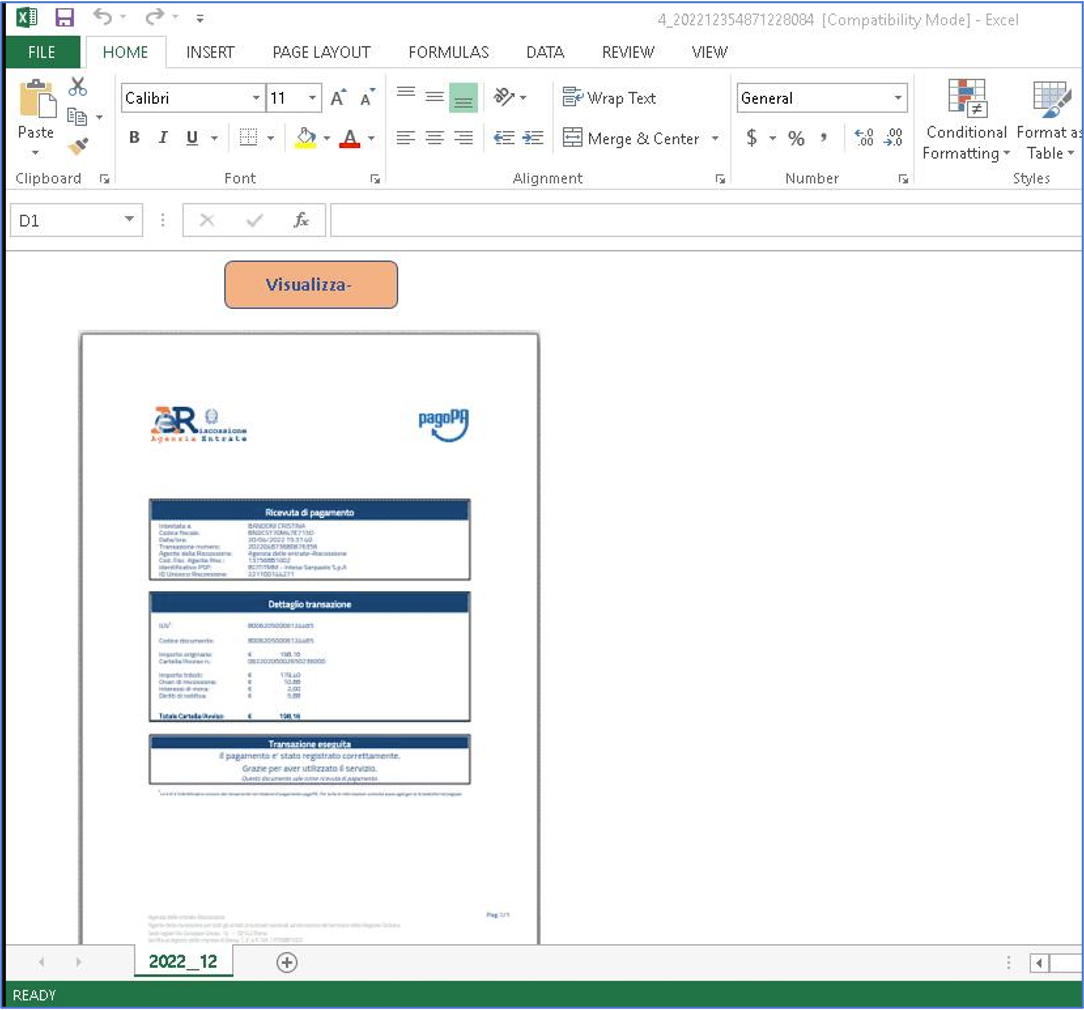
Task: Expand the General number format dropdown
Action: coord(897,97)
